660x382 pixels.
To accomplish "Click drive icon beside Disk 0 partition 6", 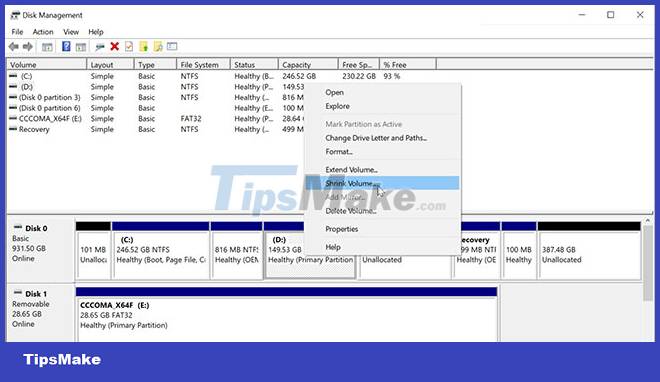I will point(13,108).
